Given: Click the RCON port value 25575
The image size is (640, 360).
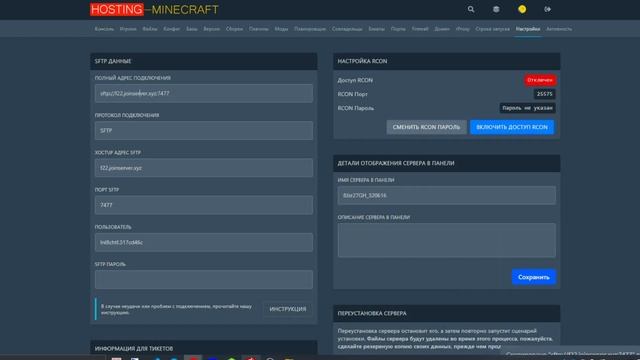Looking at the screenshot, I should tap(544, 94).
